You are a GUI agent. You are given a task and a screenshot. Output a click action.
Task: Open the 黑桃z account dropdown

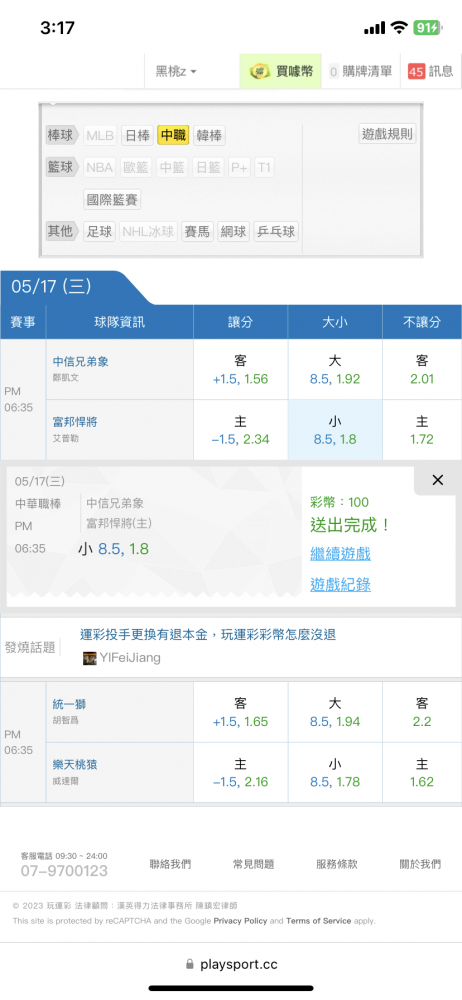pyautogui.click(x=176, y=71)
